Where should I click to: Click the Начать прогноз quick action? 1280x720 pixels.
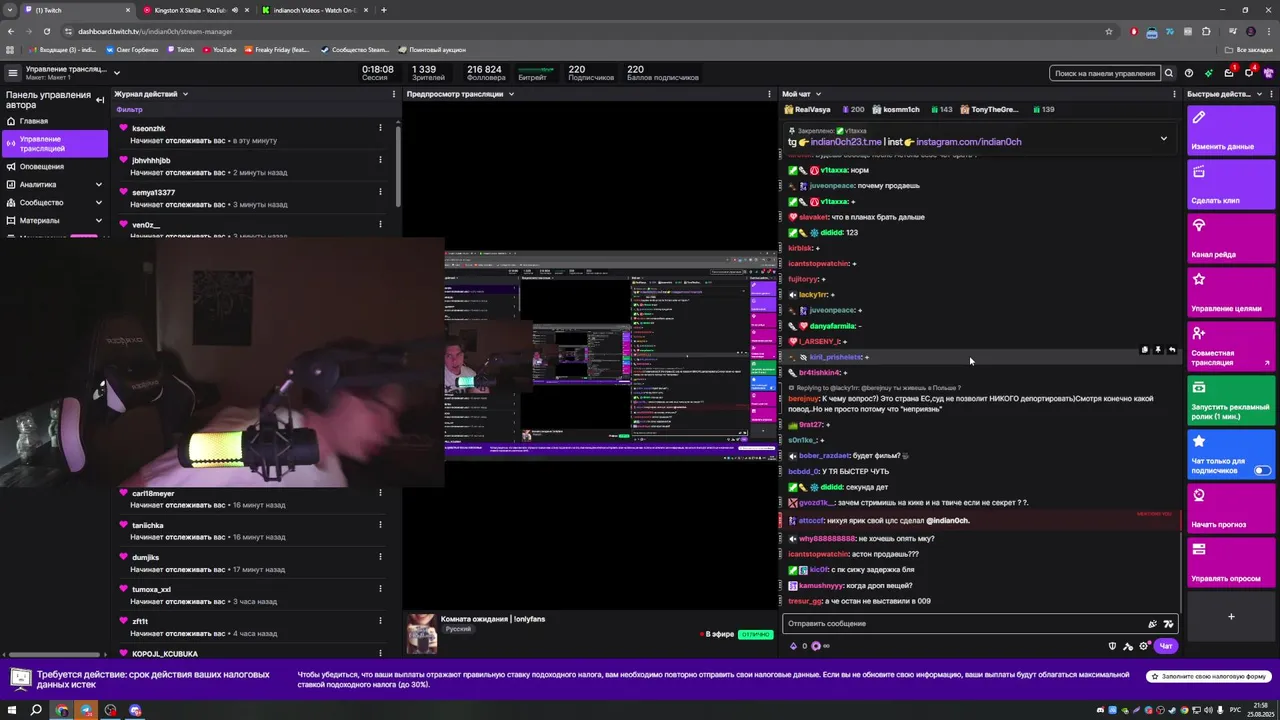pos(1231,507)
